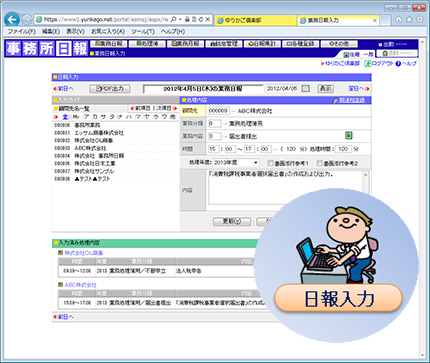Expand the 処理年度 2013年度 dropdown
This screenshot has height=363, width=430.
[x=256, y=163]
